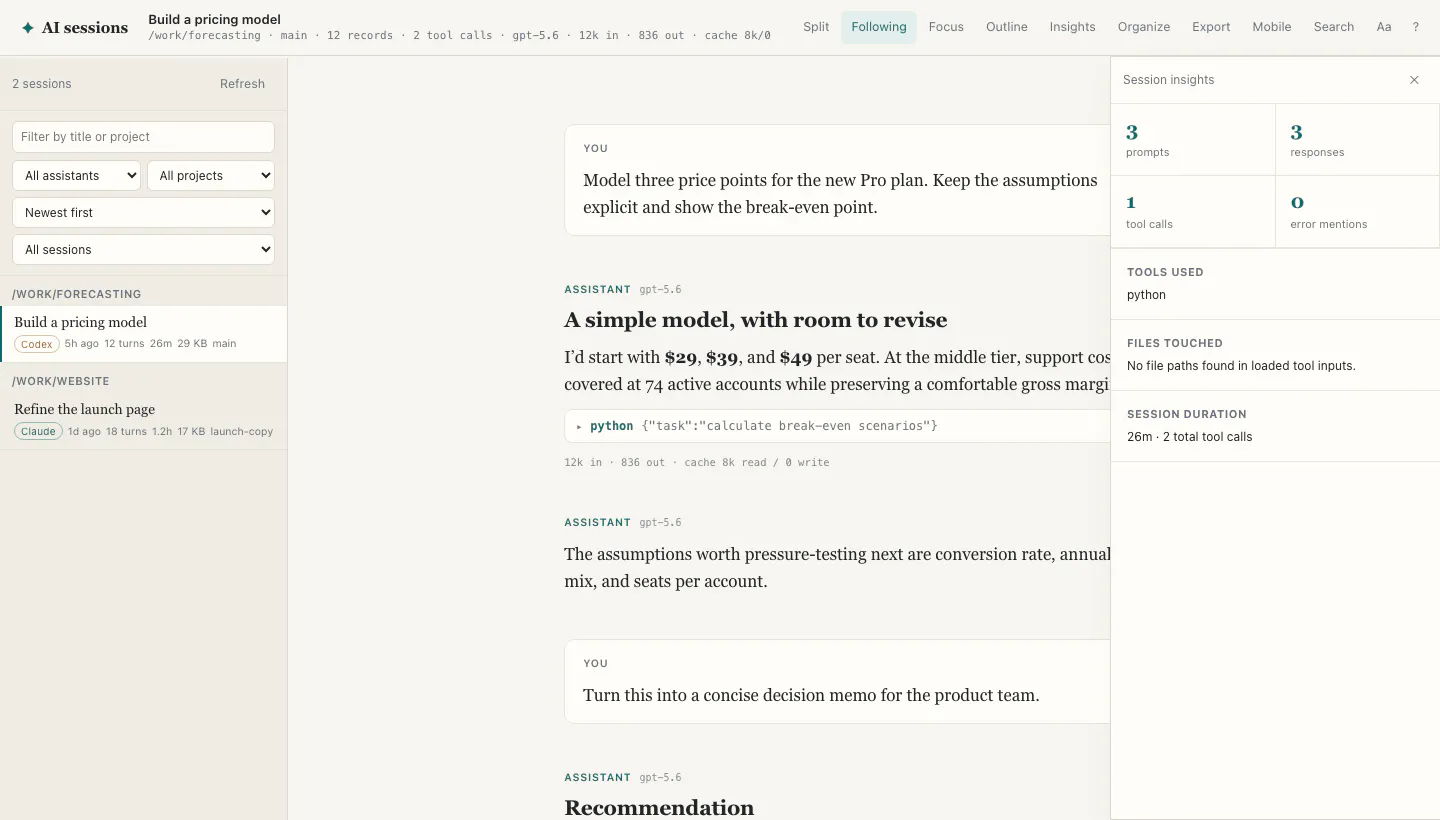Select the Refine the launch page session

[143, 419]
